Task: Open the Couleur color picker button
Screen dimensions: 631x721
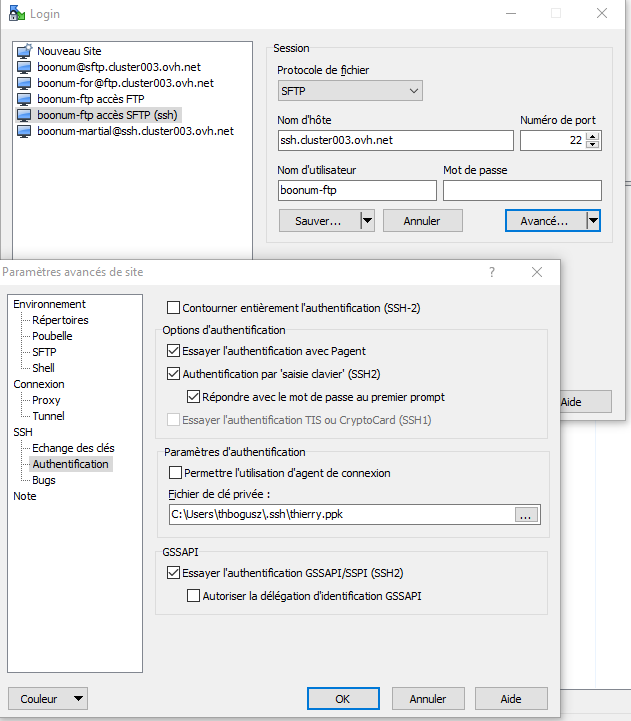Action: click(x=46, y=699)
